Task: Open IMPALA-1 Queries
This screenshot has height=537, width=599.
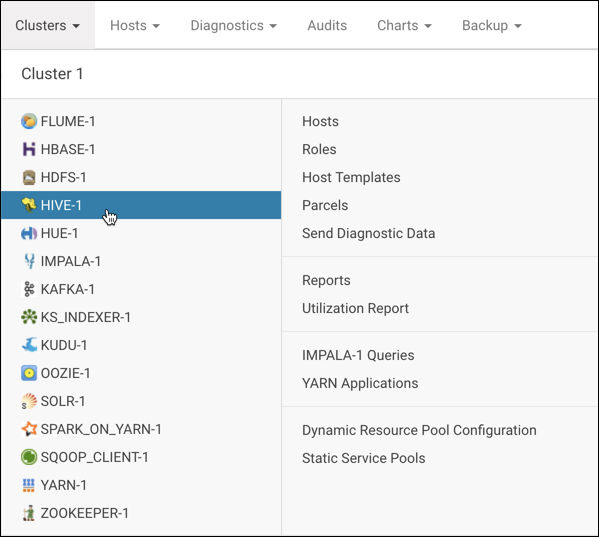Action: point(358,355)
